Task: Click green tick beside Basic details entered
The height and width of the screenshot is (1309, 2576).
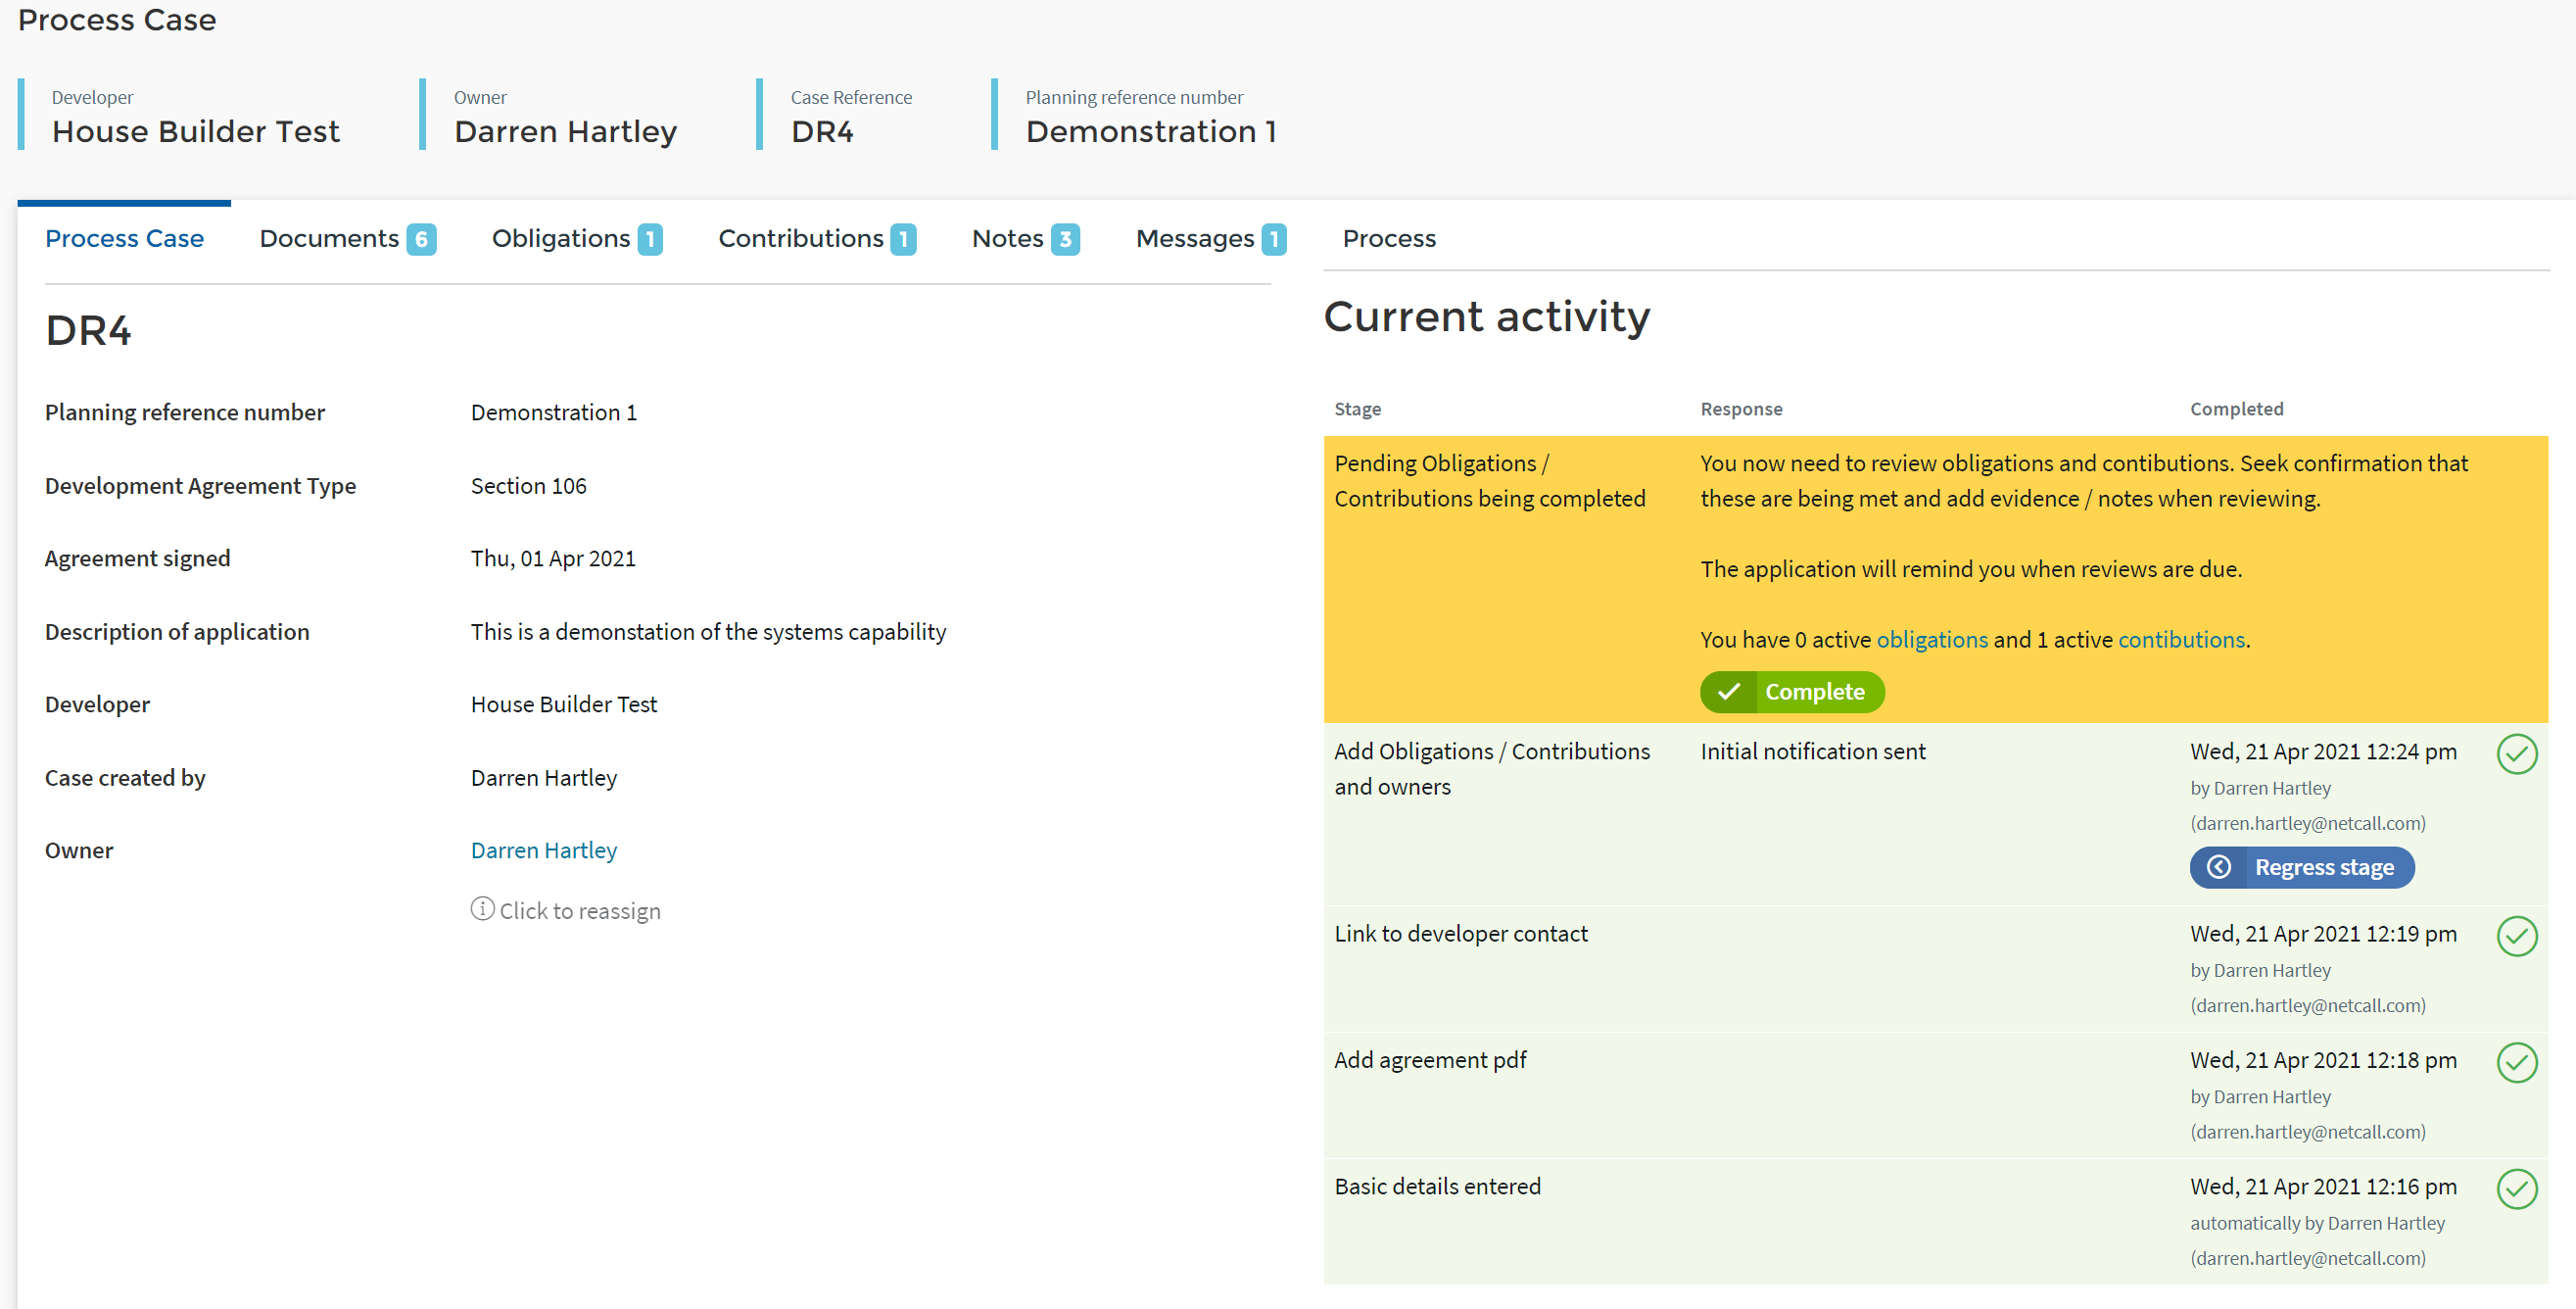Action: [2516, 1189]
